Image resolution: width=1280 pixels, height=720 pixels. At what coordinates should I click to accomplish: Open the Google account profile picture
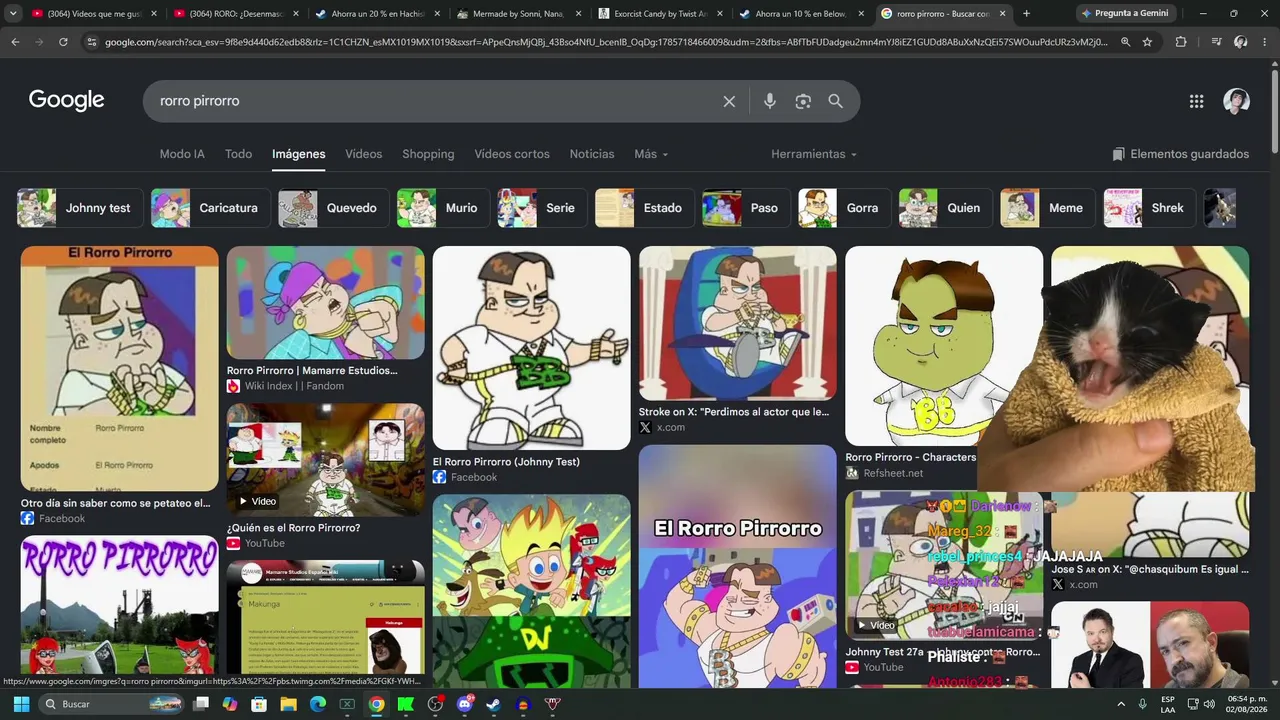pyautogui.click(x=1237, y=101)
